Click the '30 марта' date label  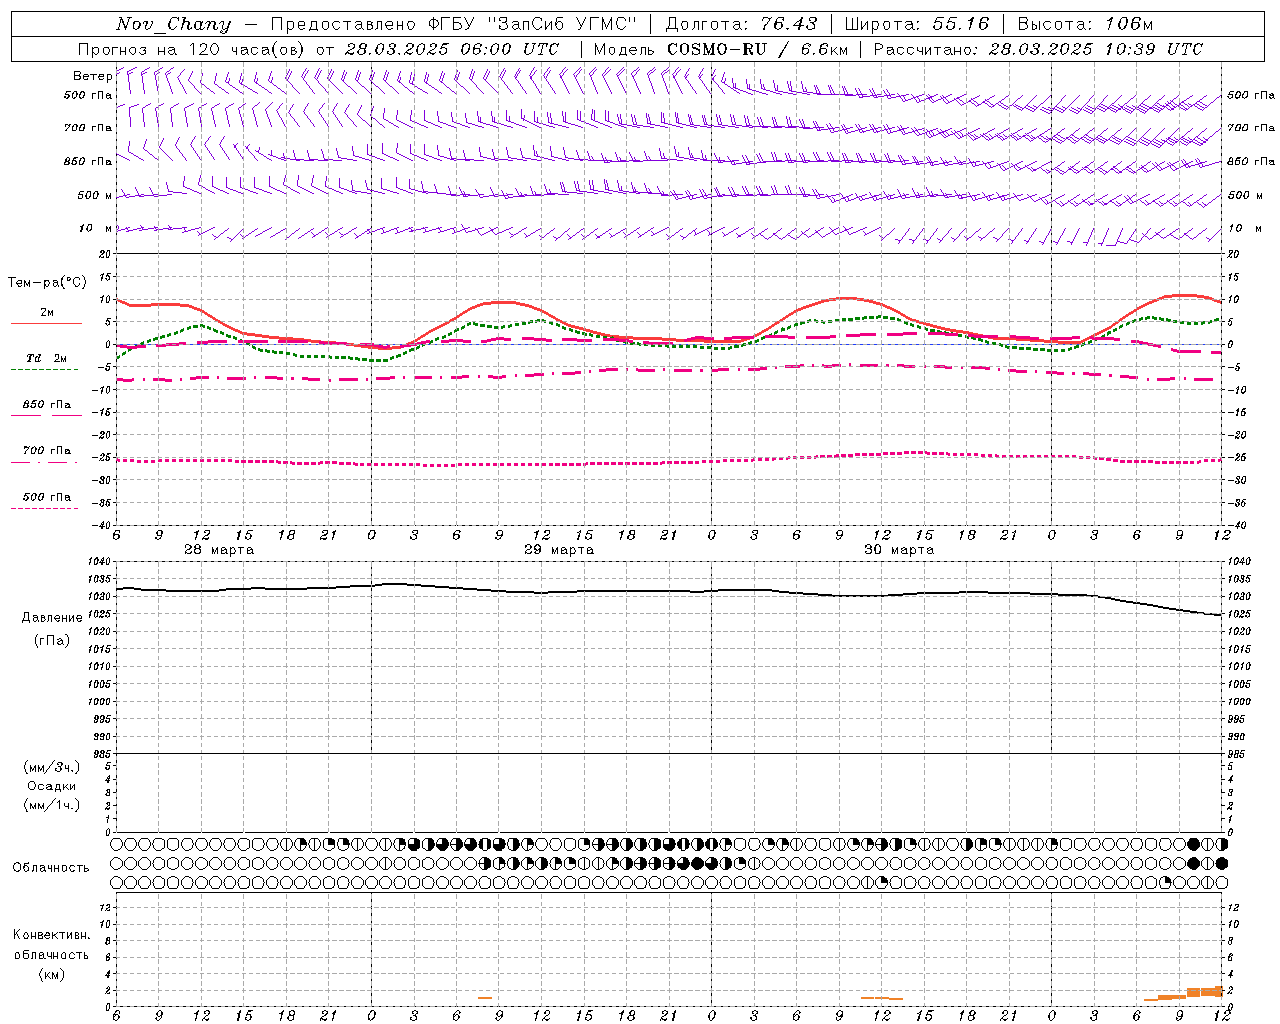[x=899, y=549]
